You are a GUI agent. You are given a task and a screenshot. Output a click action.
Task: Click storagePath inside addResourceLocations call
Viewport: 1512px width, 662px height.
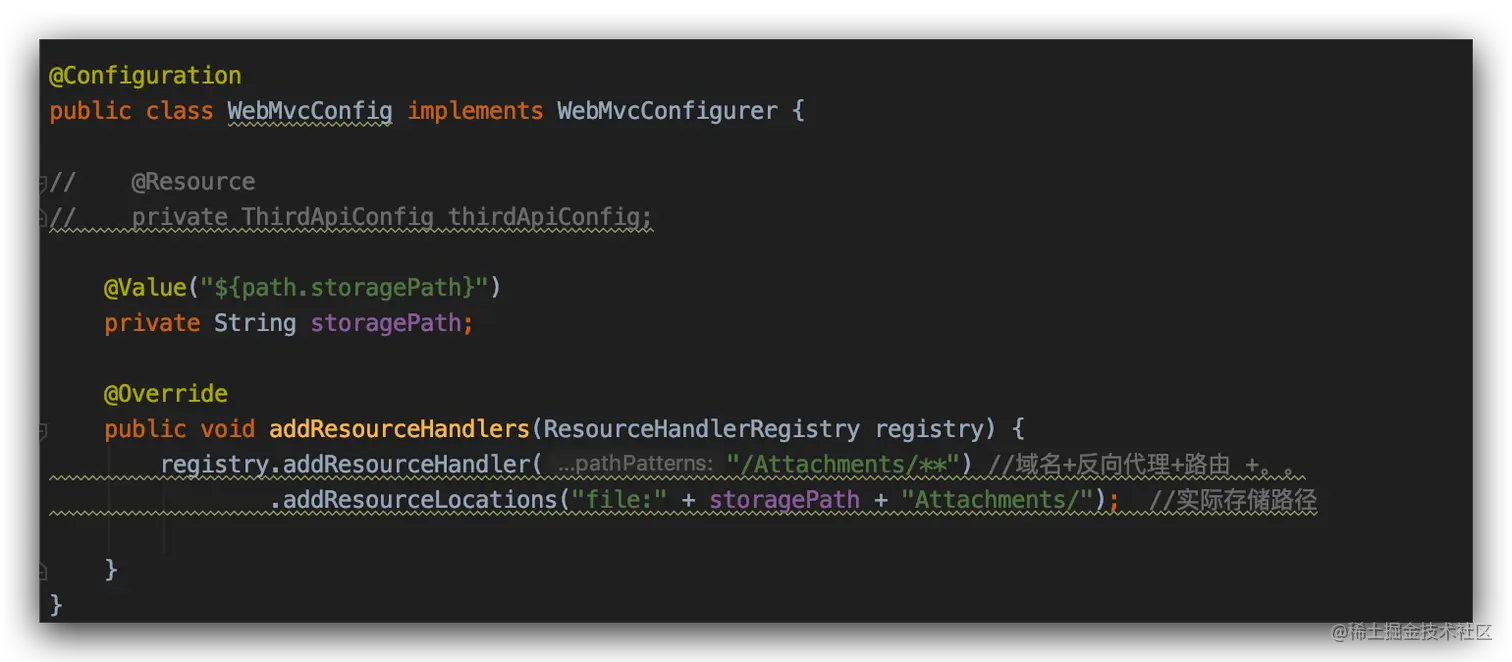point(785,500)
